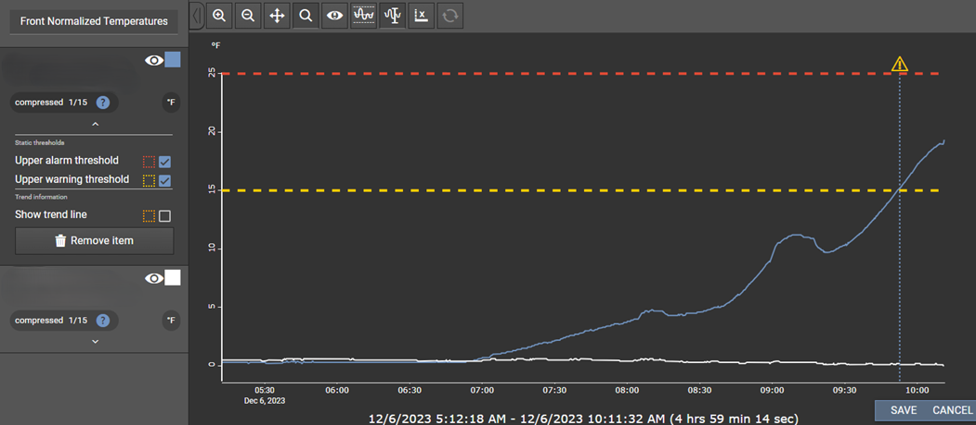The image size is (976, 425).
Task: Click the zoom in magnifier icon
Action: click(x=219, y=16)
